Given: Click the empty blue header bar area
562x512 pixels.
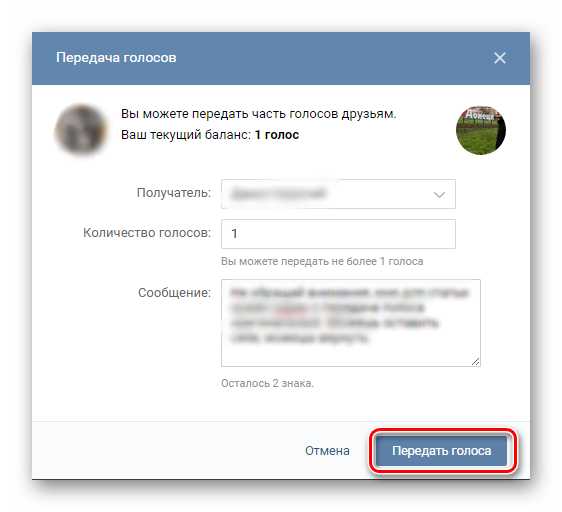Looking at the screenshot, I should click(333, 58).
